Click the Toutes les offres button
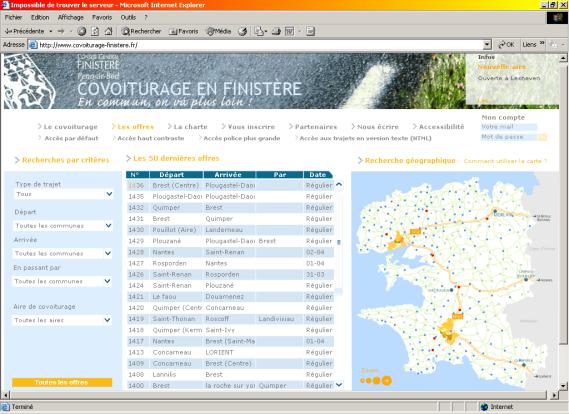Image resolution: width=569 pixels, height=414 pixels. click(x=62, y=382)
